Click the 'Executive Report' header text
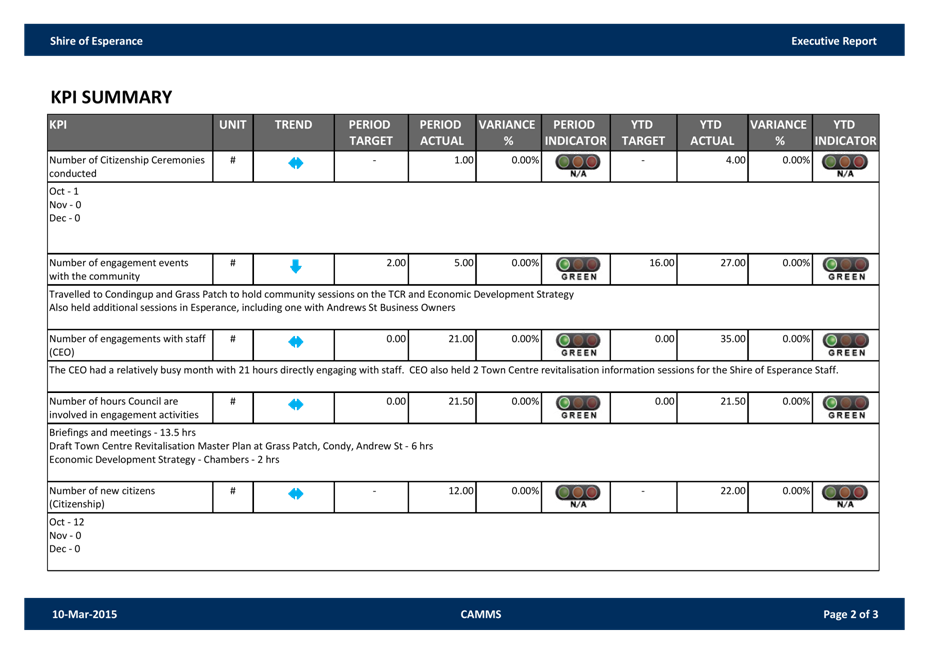Image resolution: width=928 pixels, height=657 pixels. tap(833, 41)
